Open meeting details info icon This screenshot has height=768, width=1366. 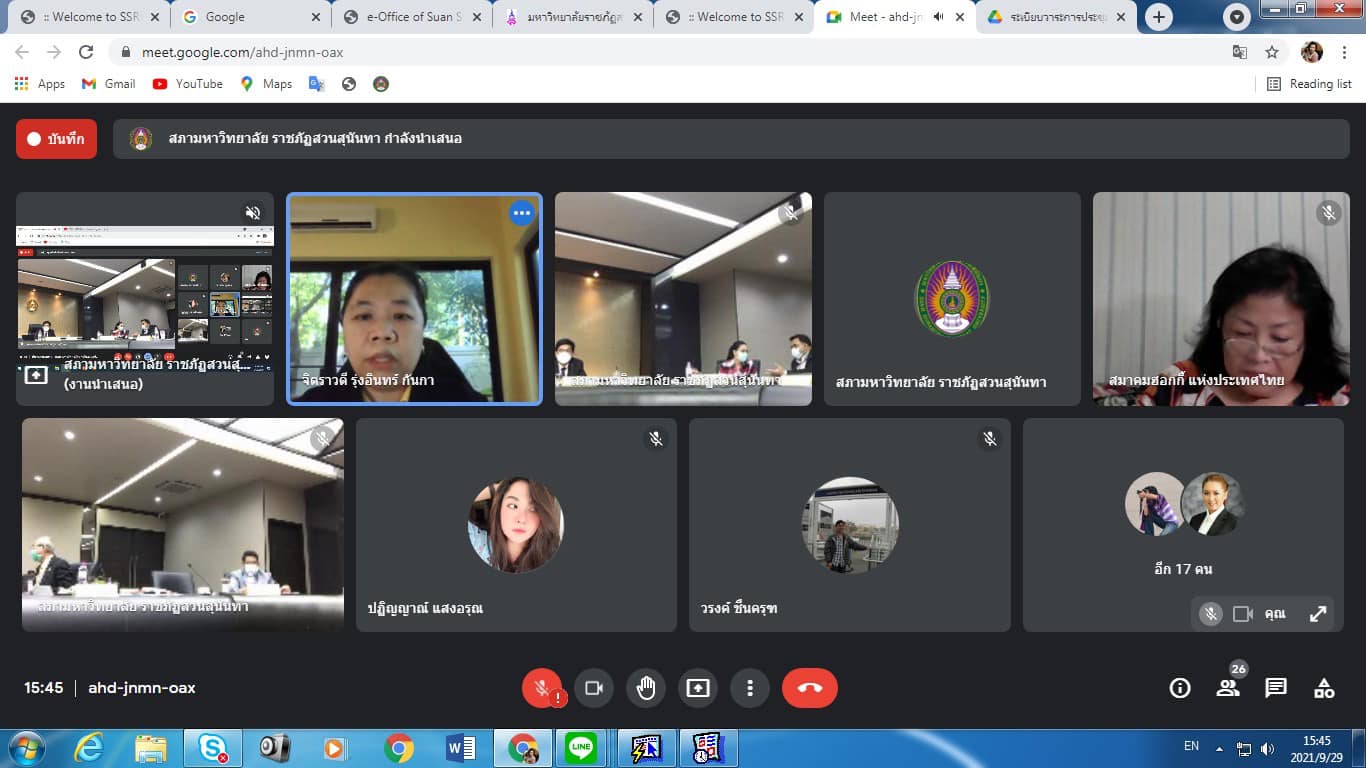click(x=1180, y=688)
